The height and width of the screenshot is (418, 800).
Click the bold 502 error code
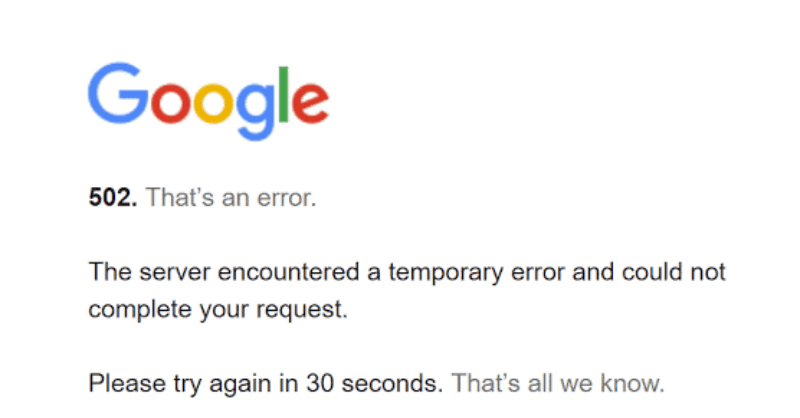pos(112,198)
